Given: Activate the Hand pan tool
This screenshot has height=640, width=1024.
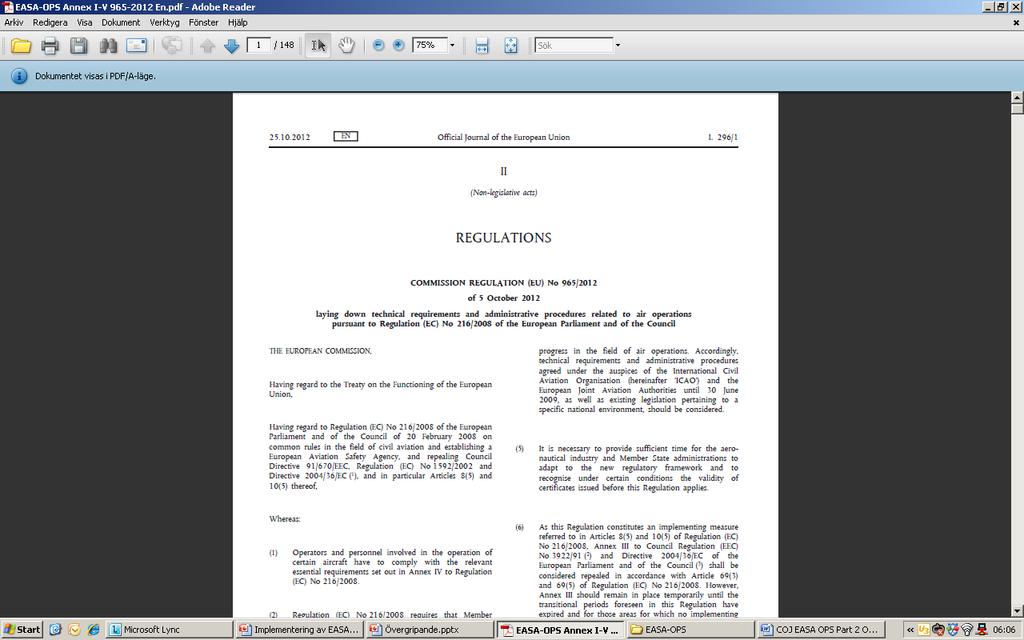Looking at the screenshot, I should pos(346,46).
